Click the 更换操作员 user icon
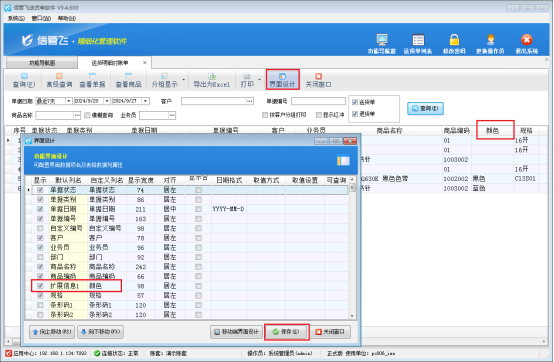554x362 pixels. pos(490,40)
